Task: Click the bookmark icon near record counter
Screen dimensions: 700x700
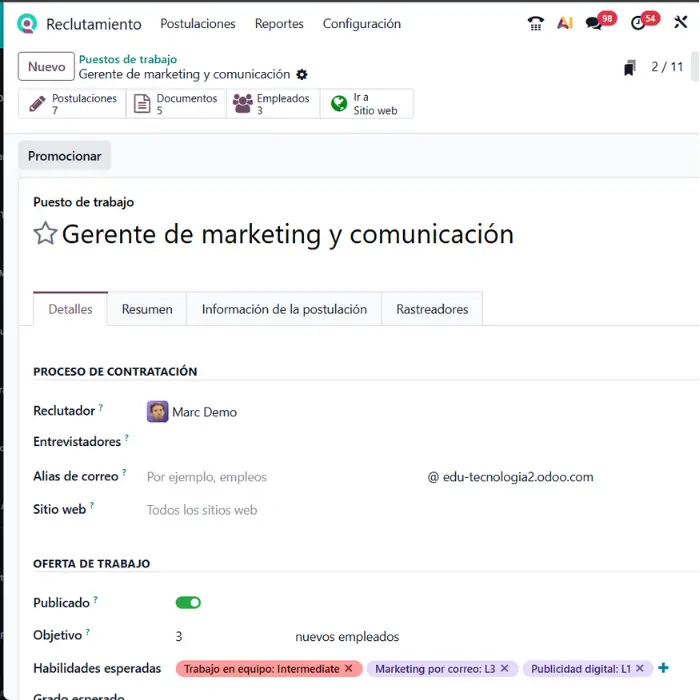Action: pos(629,68)
